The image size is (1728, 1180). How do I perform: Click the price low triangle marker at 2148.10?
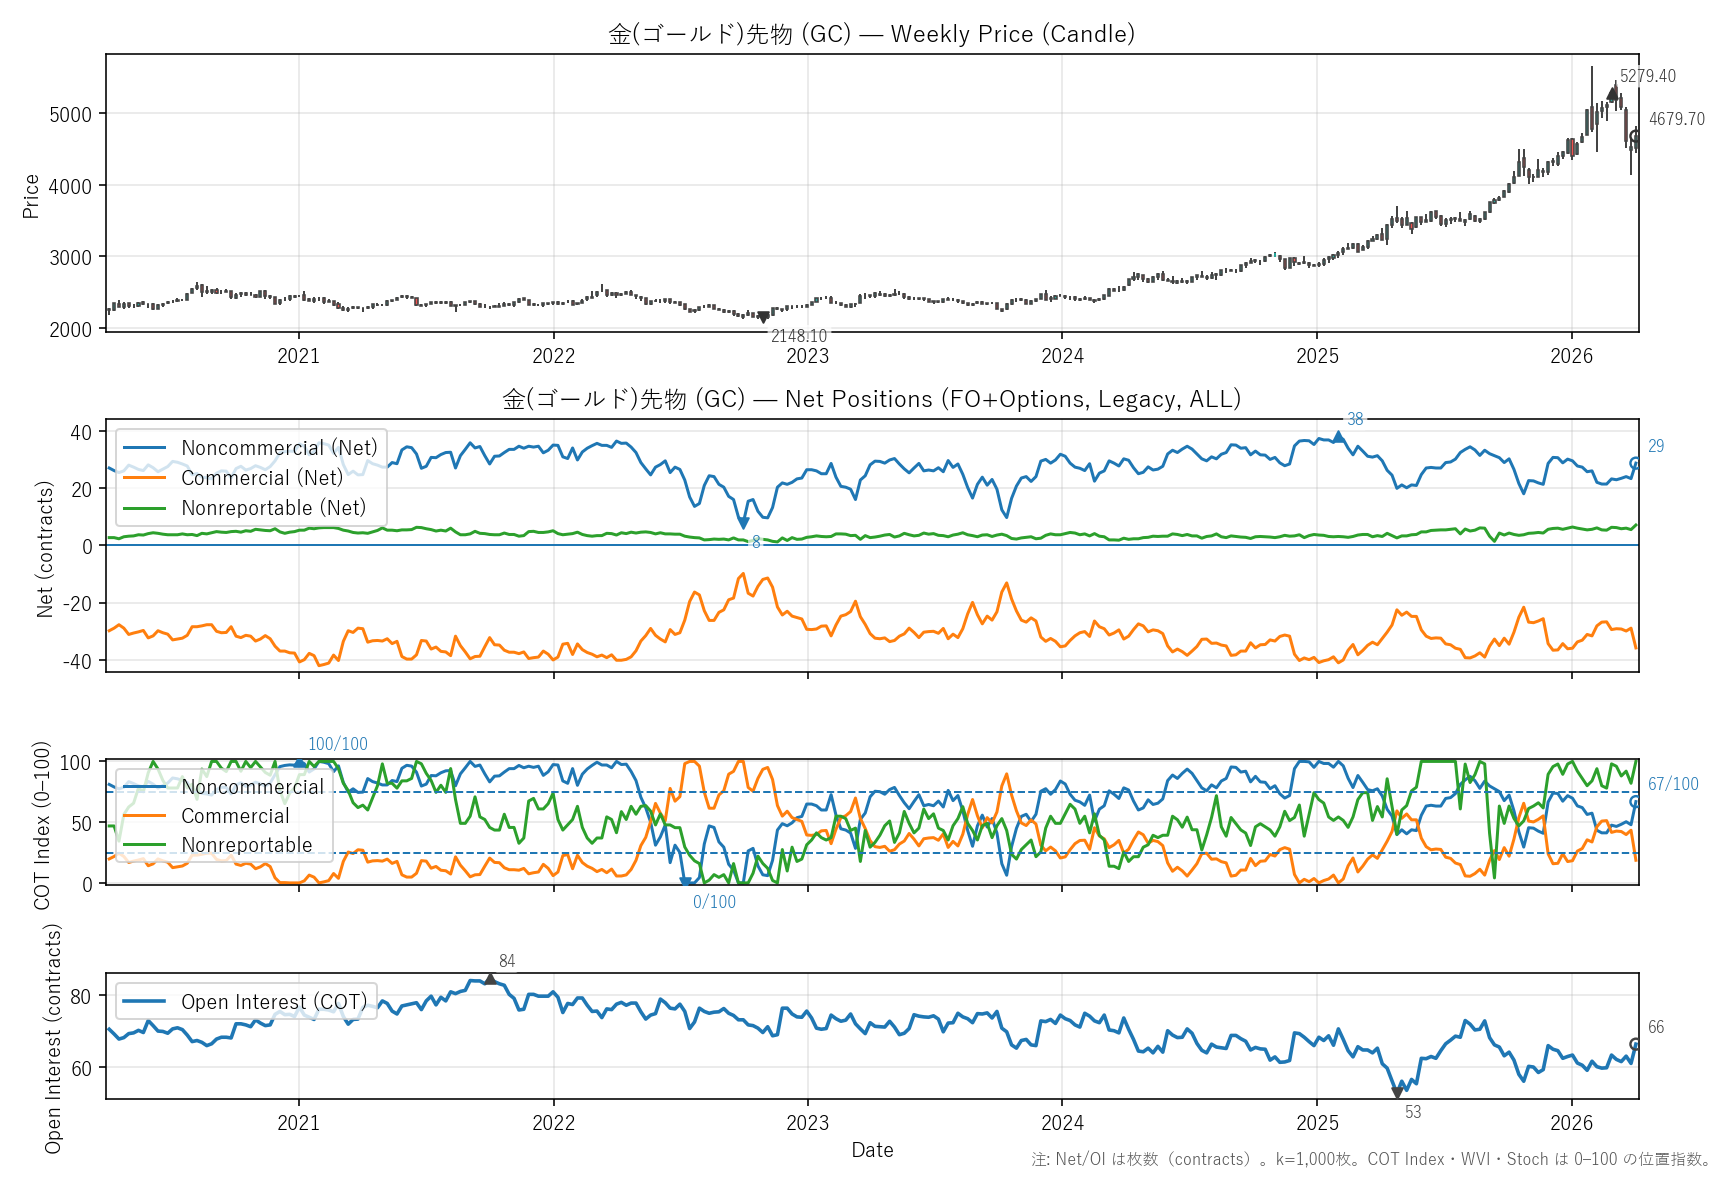click(x=764, y=318)
